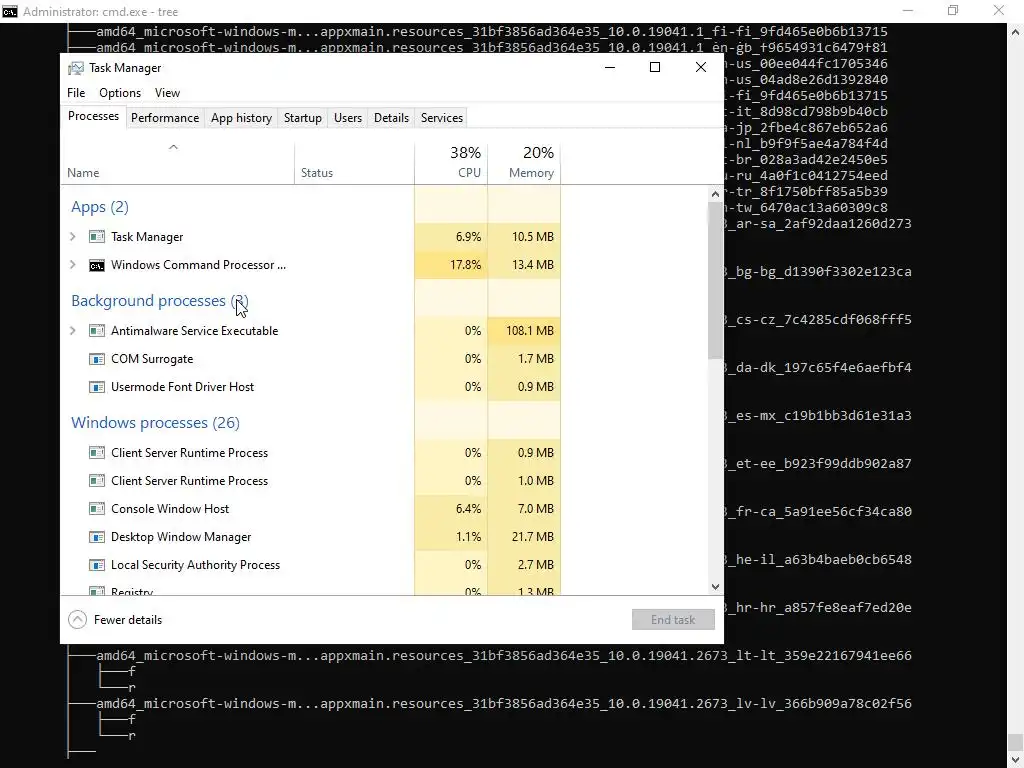
Task: Expand the Antimalware Service Executable row
Action: tap(72, 331)
